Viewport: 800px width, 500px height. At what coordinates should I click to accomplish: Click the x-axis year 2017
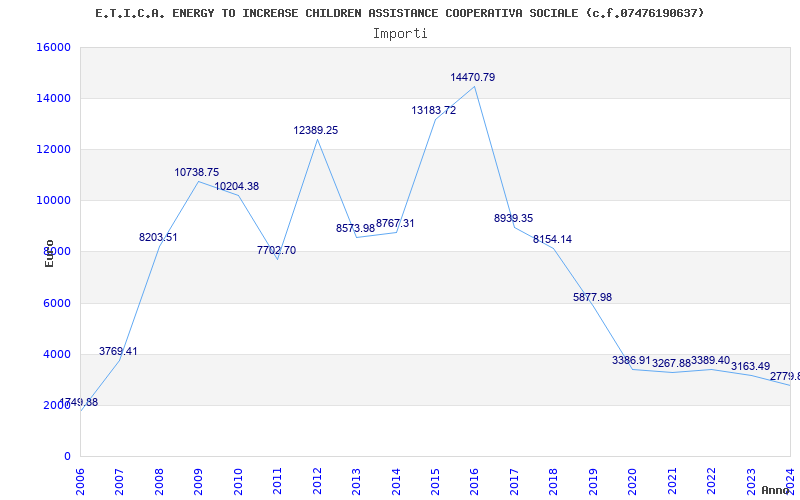coord(515,481)
